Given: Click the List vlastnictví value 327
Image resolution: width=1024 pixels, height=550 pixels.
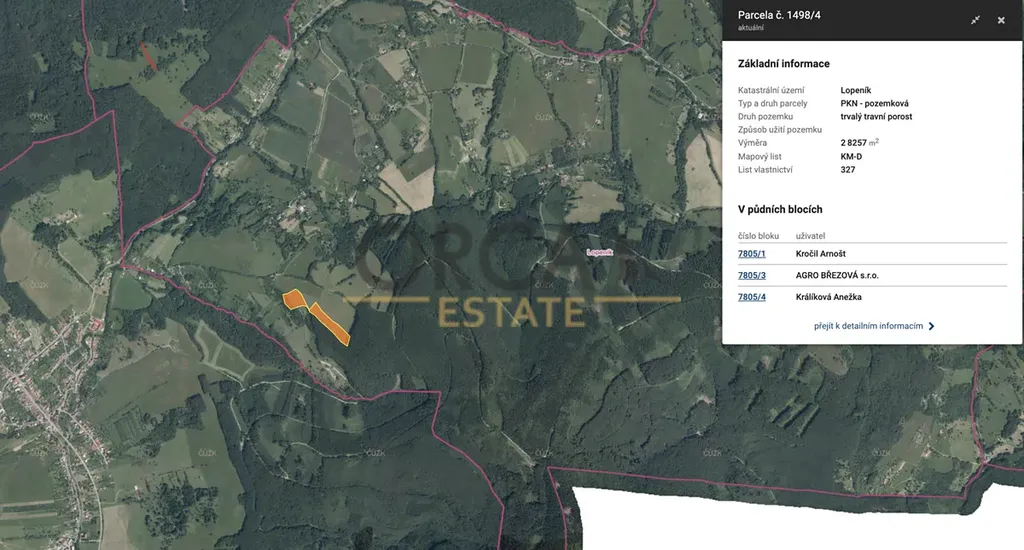Looking at the screenshot, I should [x=848, y=170].
